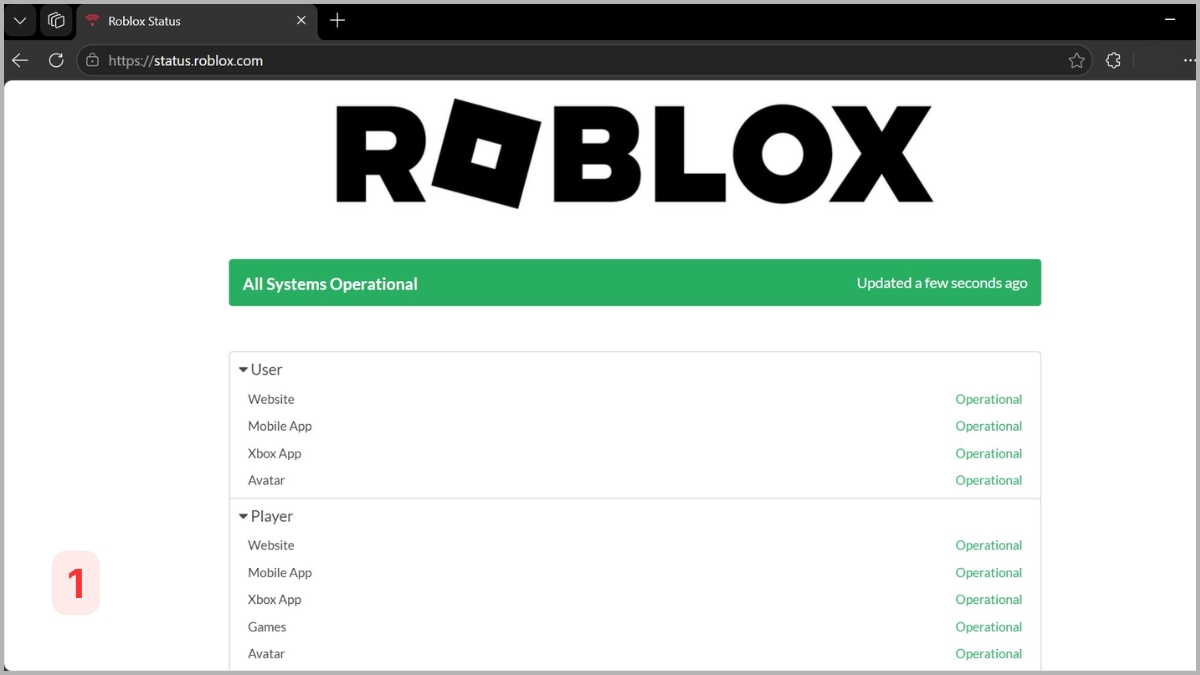
Task: Select Website under the User section
Action: pyautogui.click(x=271, y=399)
